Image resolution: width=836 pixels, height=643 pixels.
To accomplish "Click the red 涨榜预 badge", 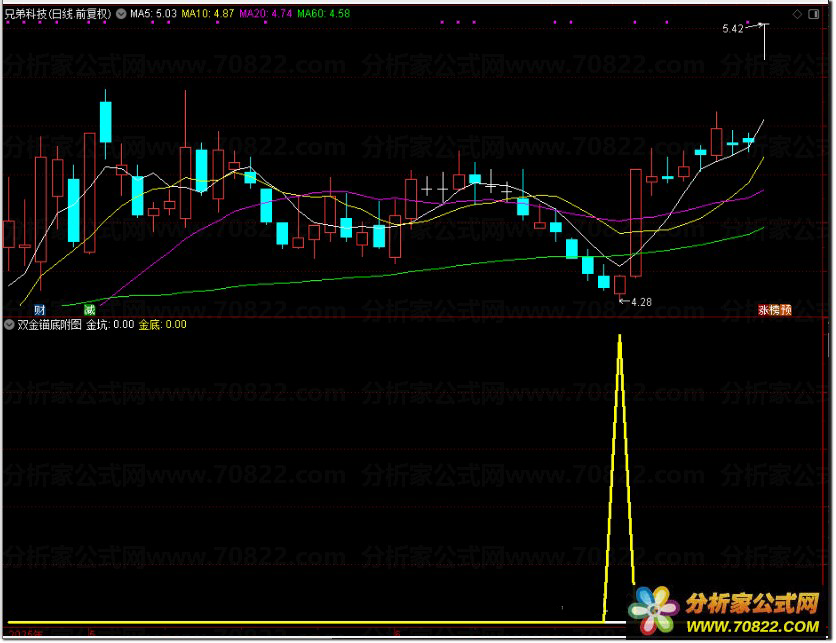I will point(775,310).
